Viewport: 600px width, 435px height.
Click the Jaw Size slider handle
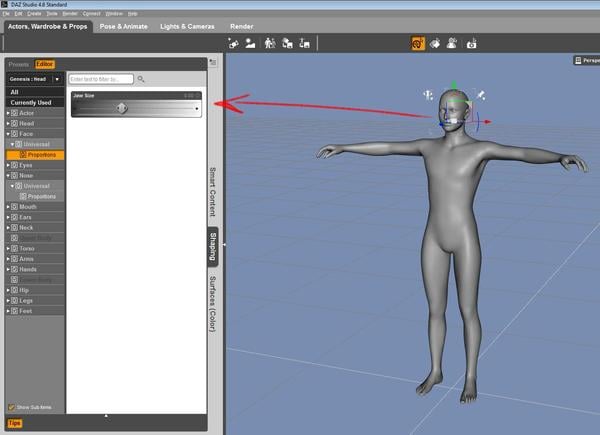click(x=122, y=108)
